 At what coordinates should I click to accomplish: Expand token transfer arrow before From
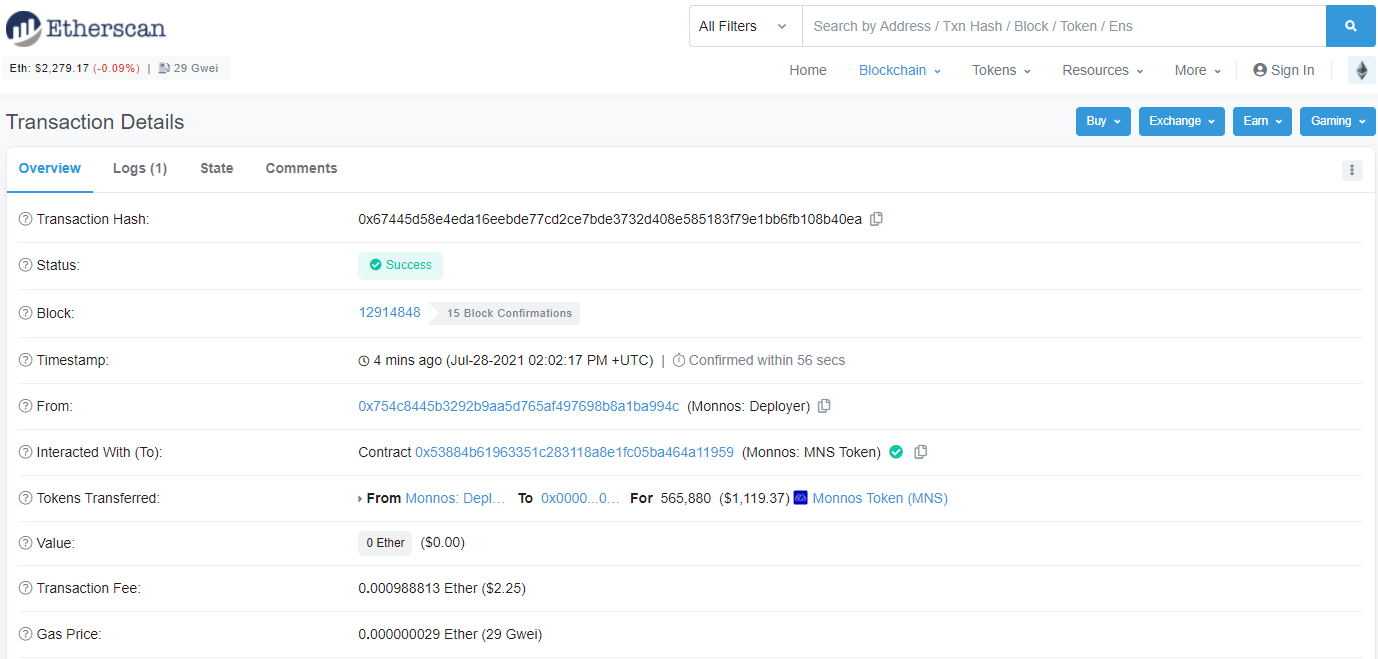pyautogui.click(x=360, y=498)
